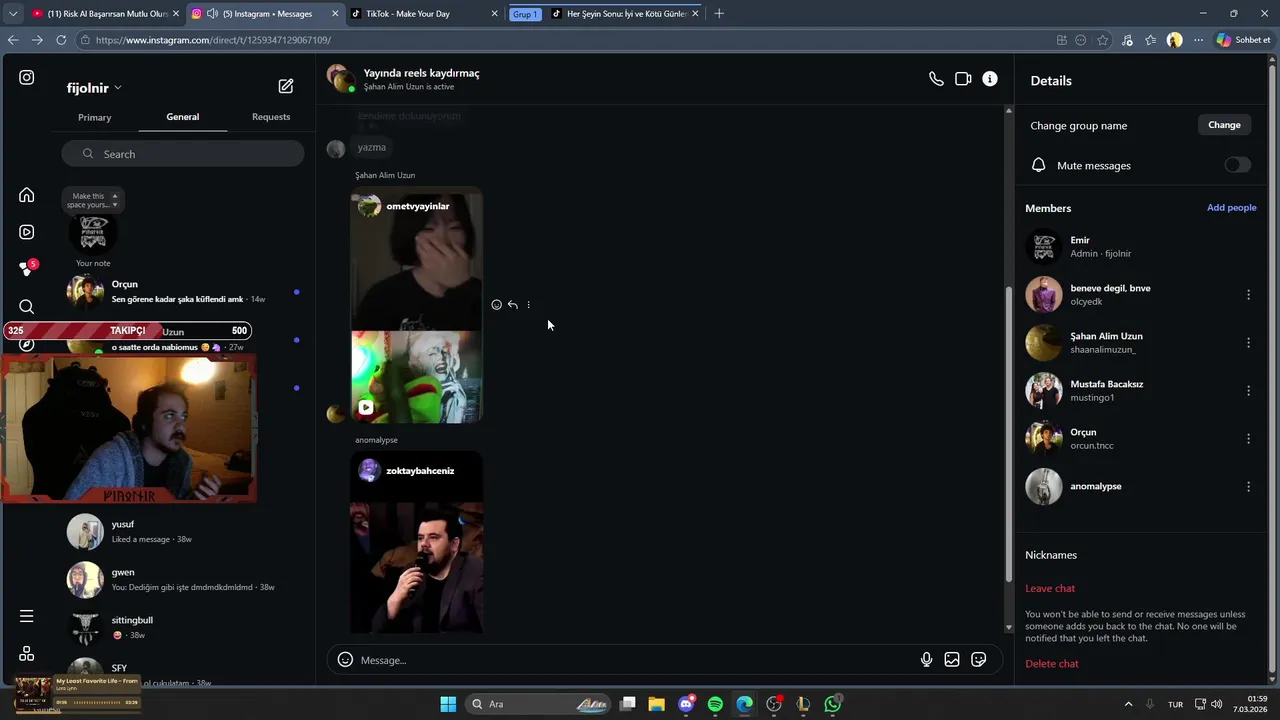Compose a new message with the pencil icon
The width and height of the screenshot is (1280, 720).
click(x=286, y=87)
